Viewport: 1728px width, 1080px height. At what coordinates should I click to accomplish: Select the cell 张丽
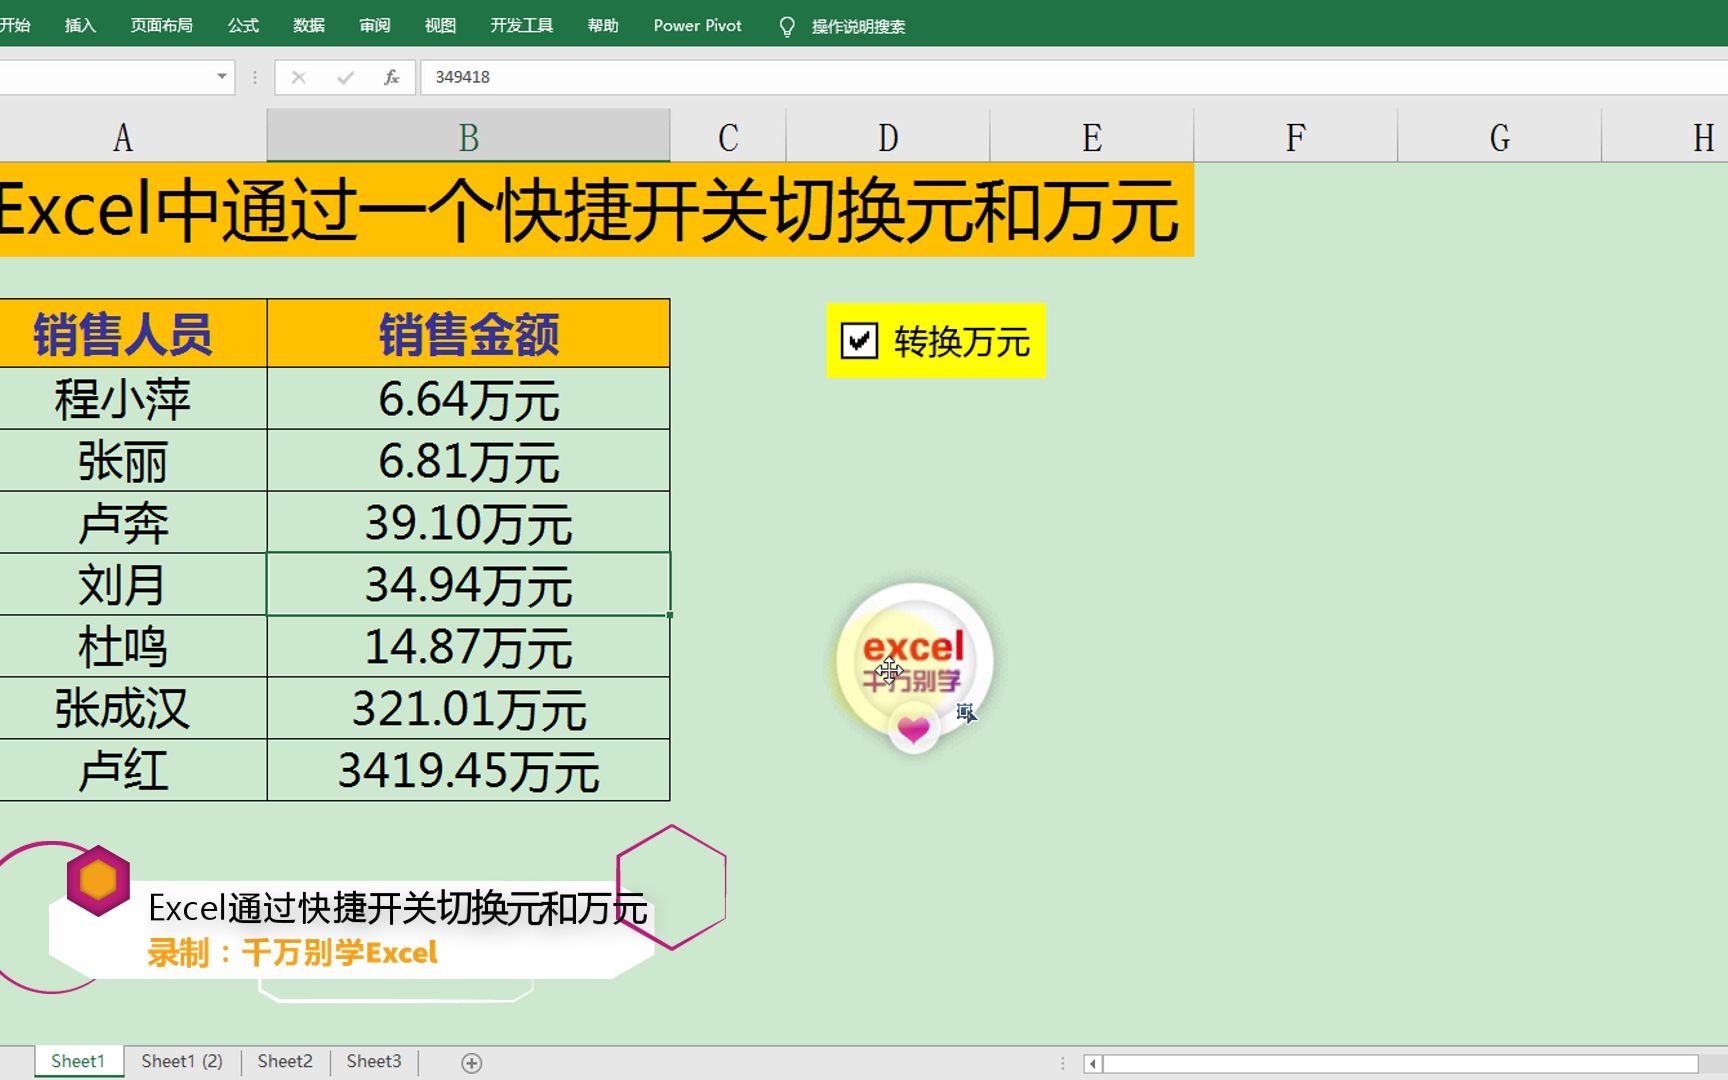pos(133,461)
